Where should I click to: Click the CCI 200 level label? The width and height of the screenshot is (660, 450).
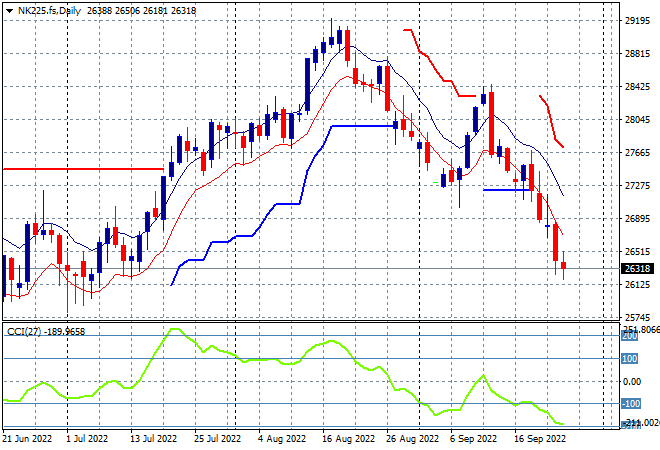[630, 336]
